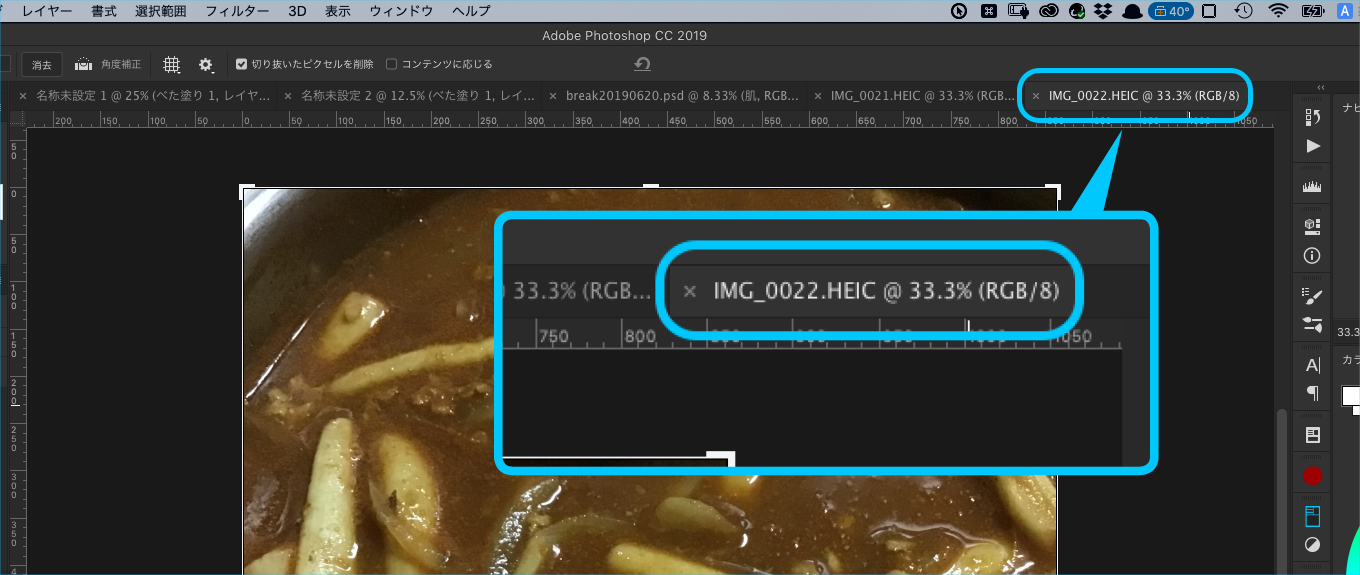Click the navigator zoom value 33.3
This screenshot has width=1360, height=575.
[1348, 331]
